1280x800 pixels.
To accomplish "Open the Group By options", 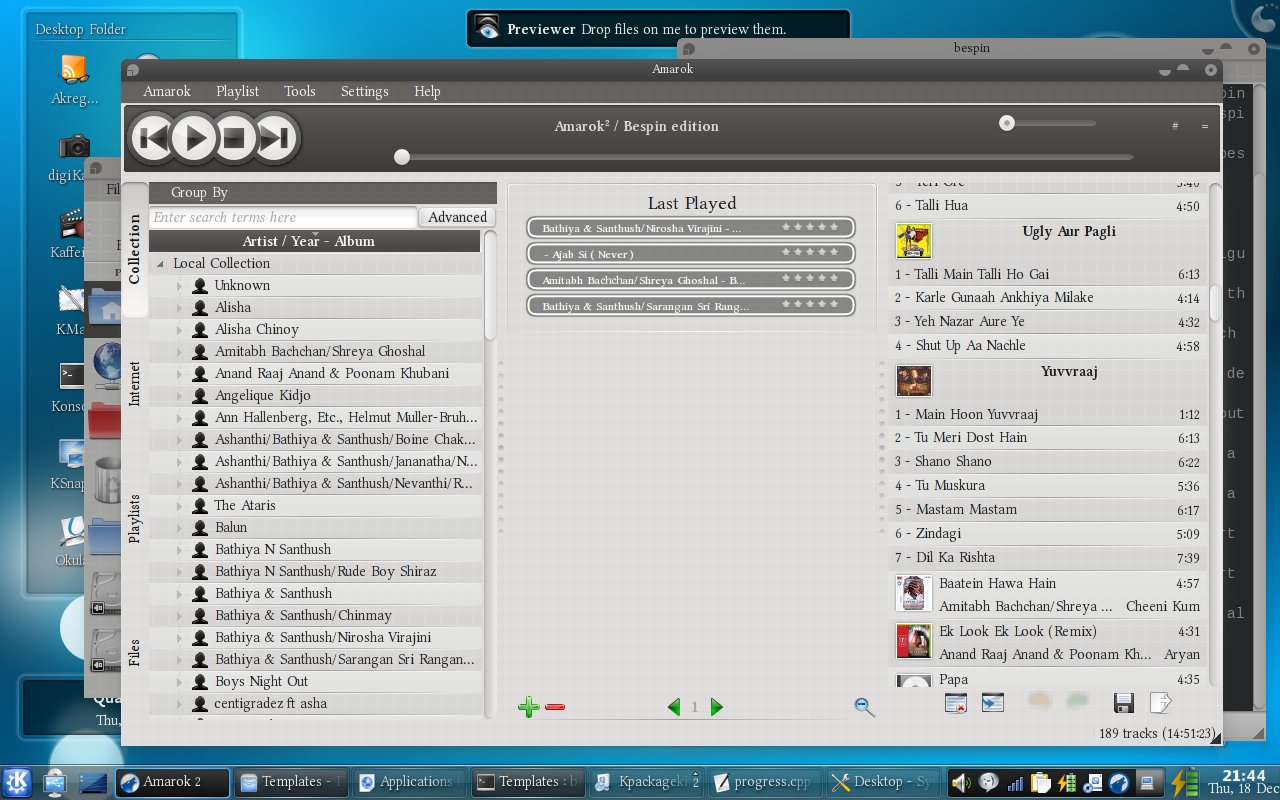I will tap(199, 192).
